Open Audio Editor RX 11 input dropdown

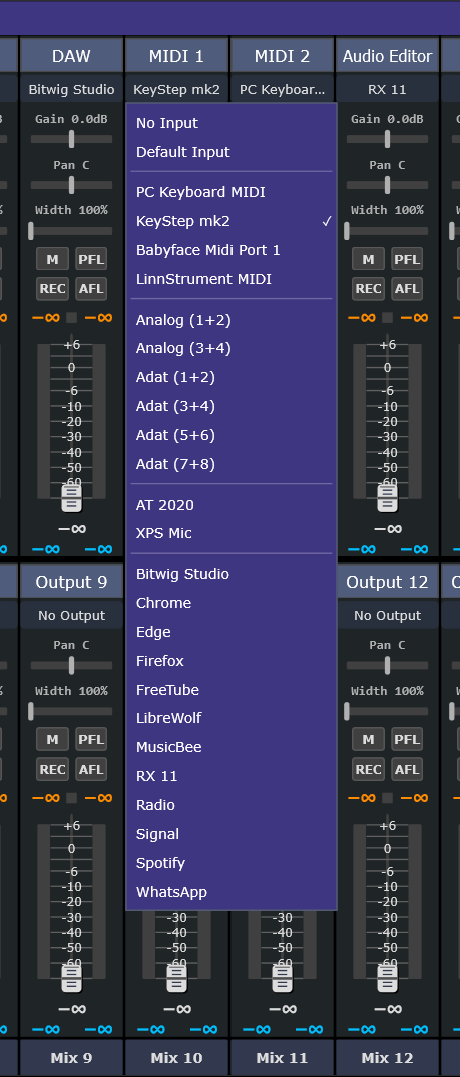387,89
